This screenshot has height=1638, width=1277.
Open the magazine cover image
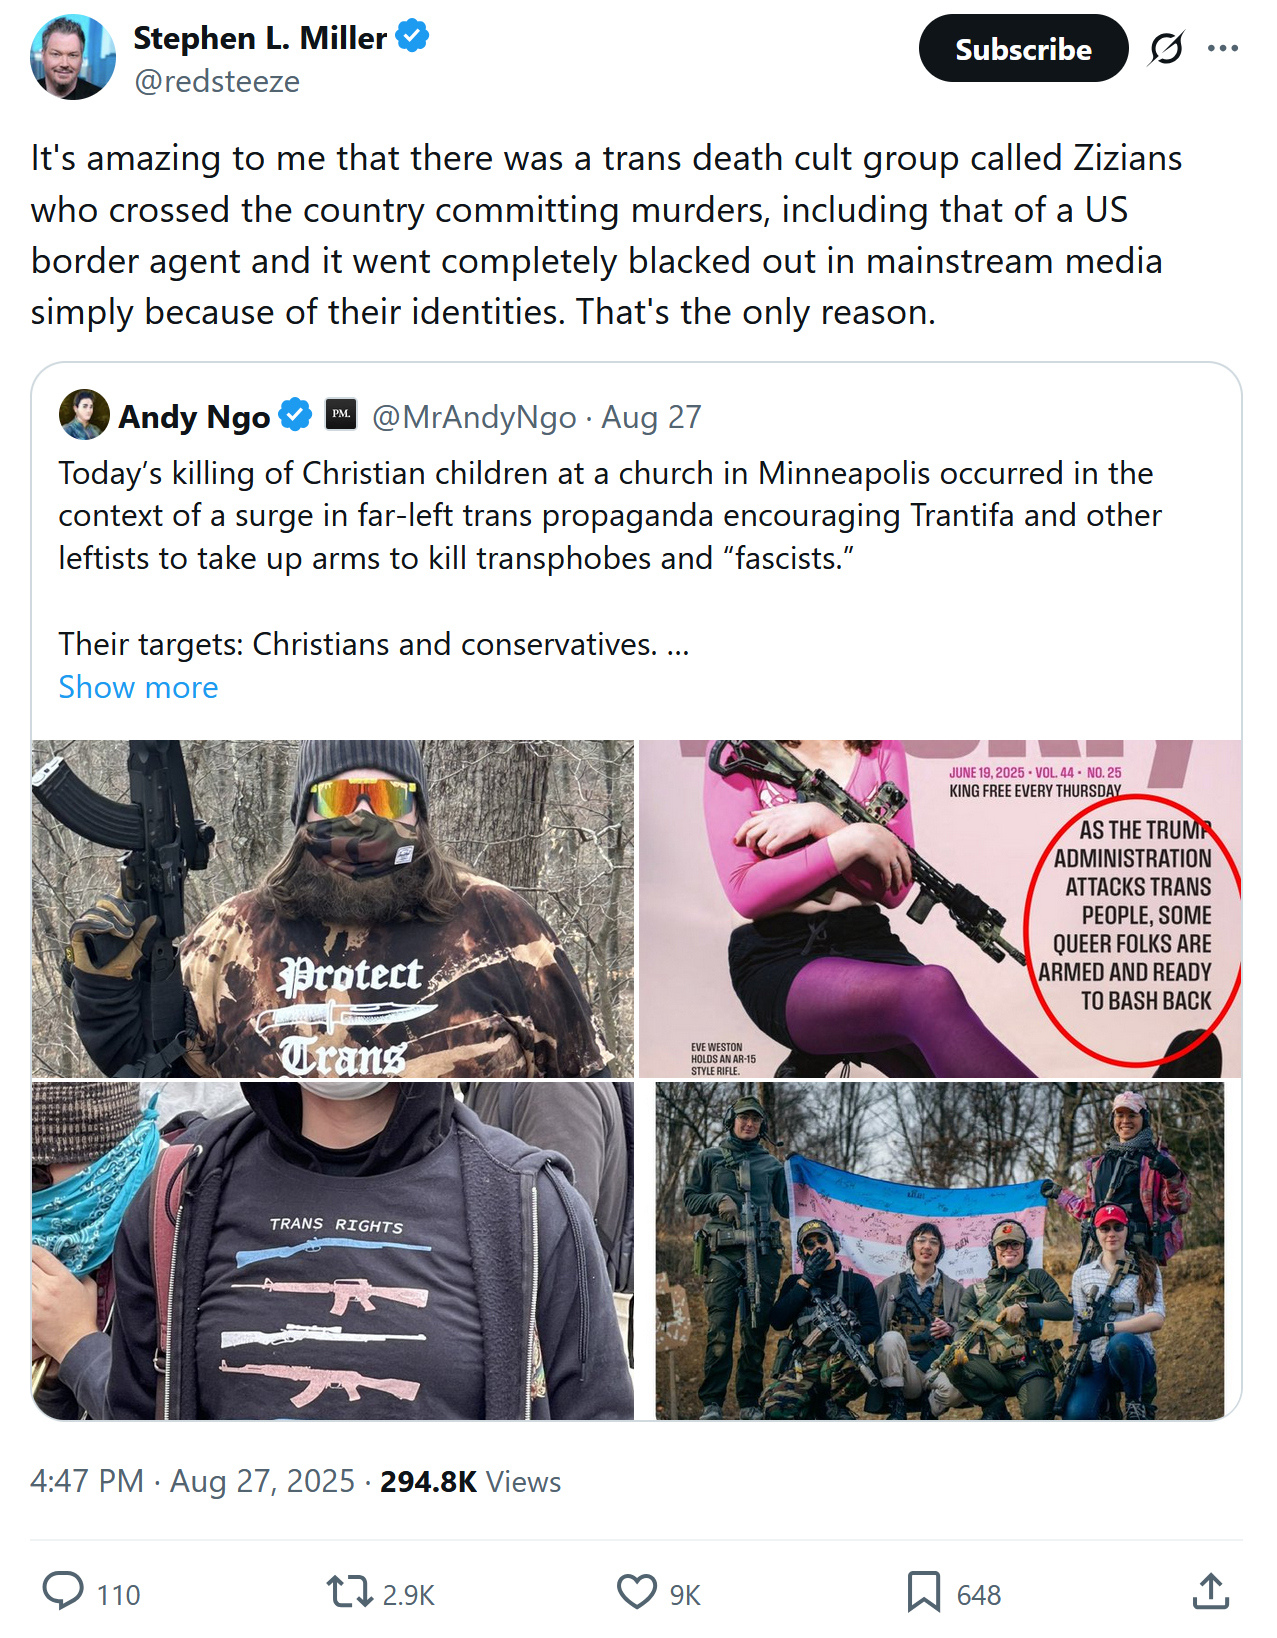940,908
